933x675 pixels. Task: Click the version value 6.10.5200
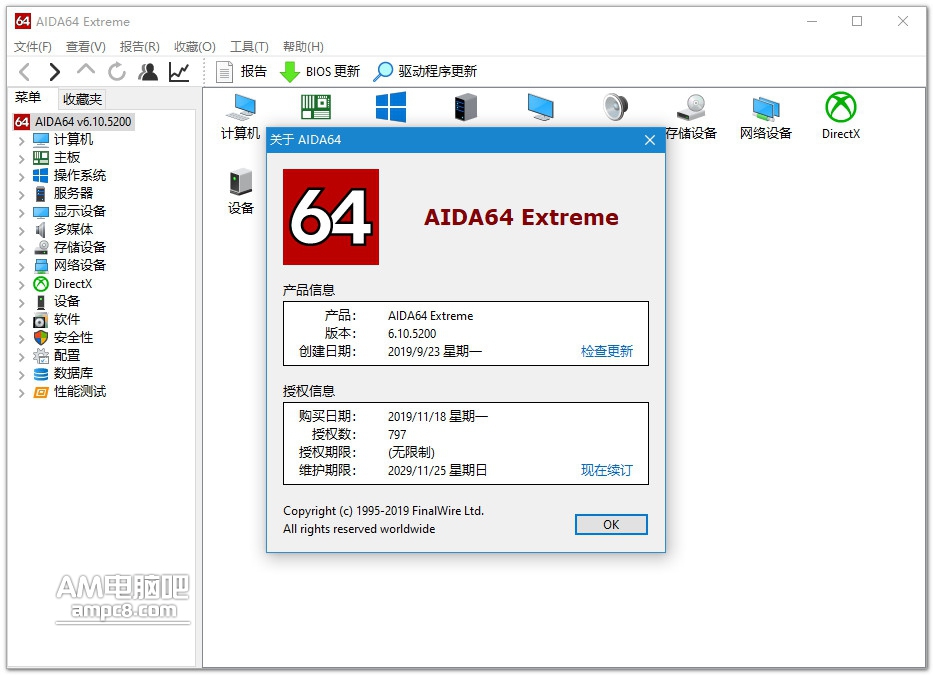tap(412, 333)
